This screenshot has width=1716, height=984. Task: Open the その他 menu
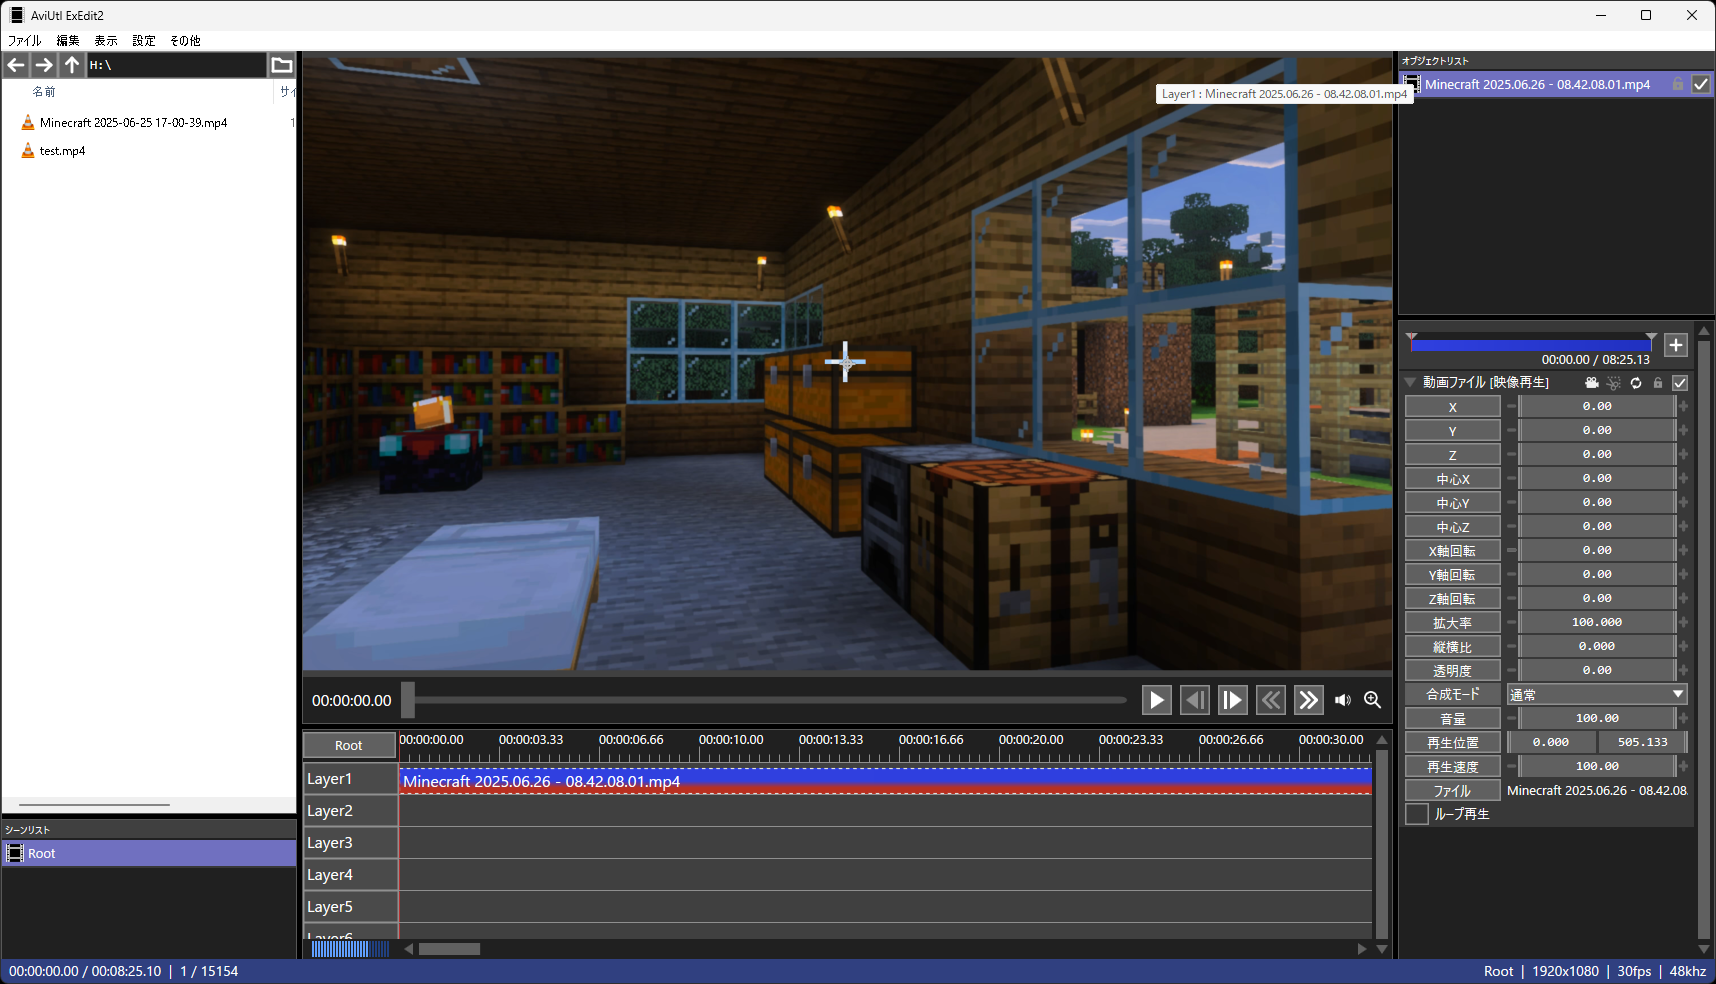tap(185, 41)
